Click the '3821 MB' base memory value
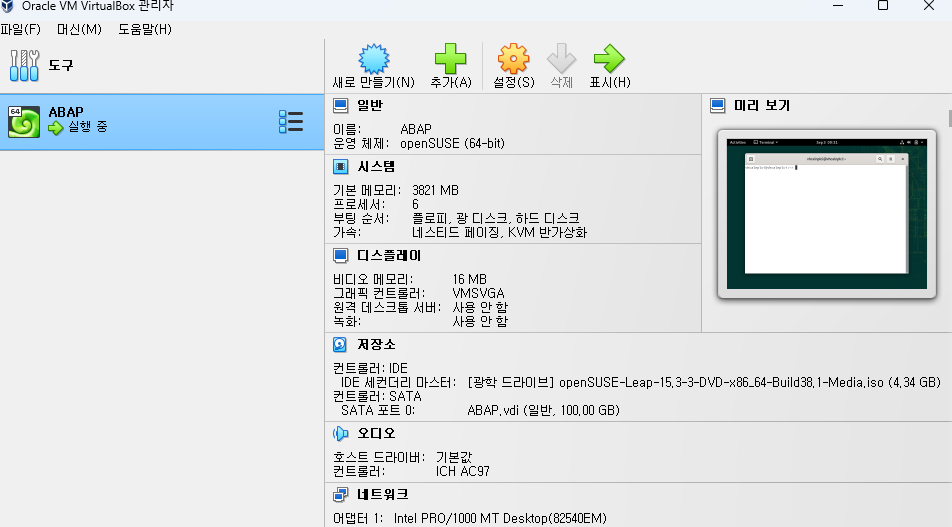This screenshot has height=527, width=952. click(435, 191)
